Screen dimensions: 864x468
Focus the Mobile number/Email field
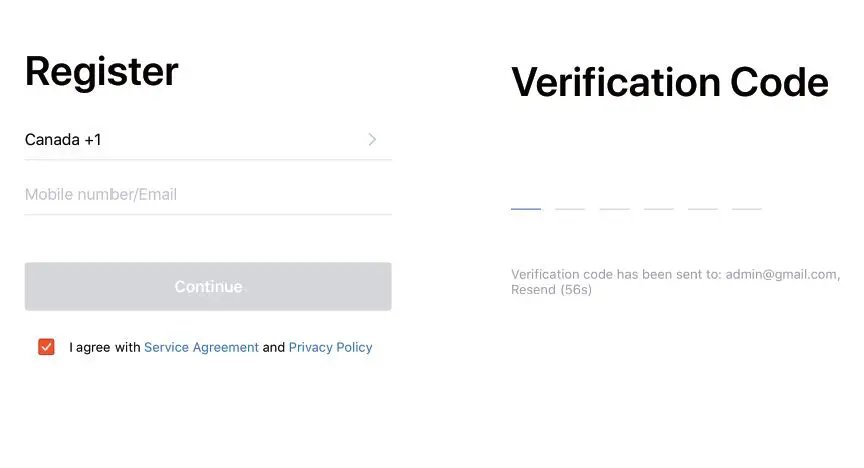pos(207,194)
